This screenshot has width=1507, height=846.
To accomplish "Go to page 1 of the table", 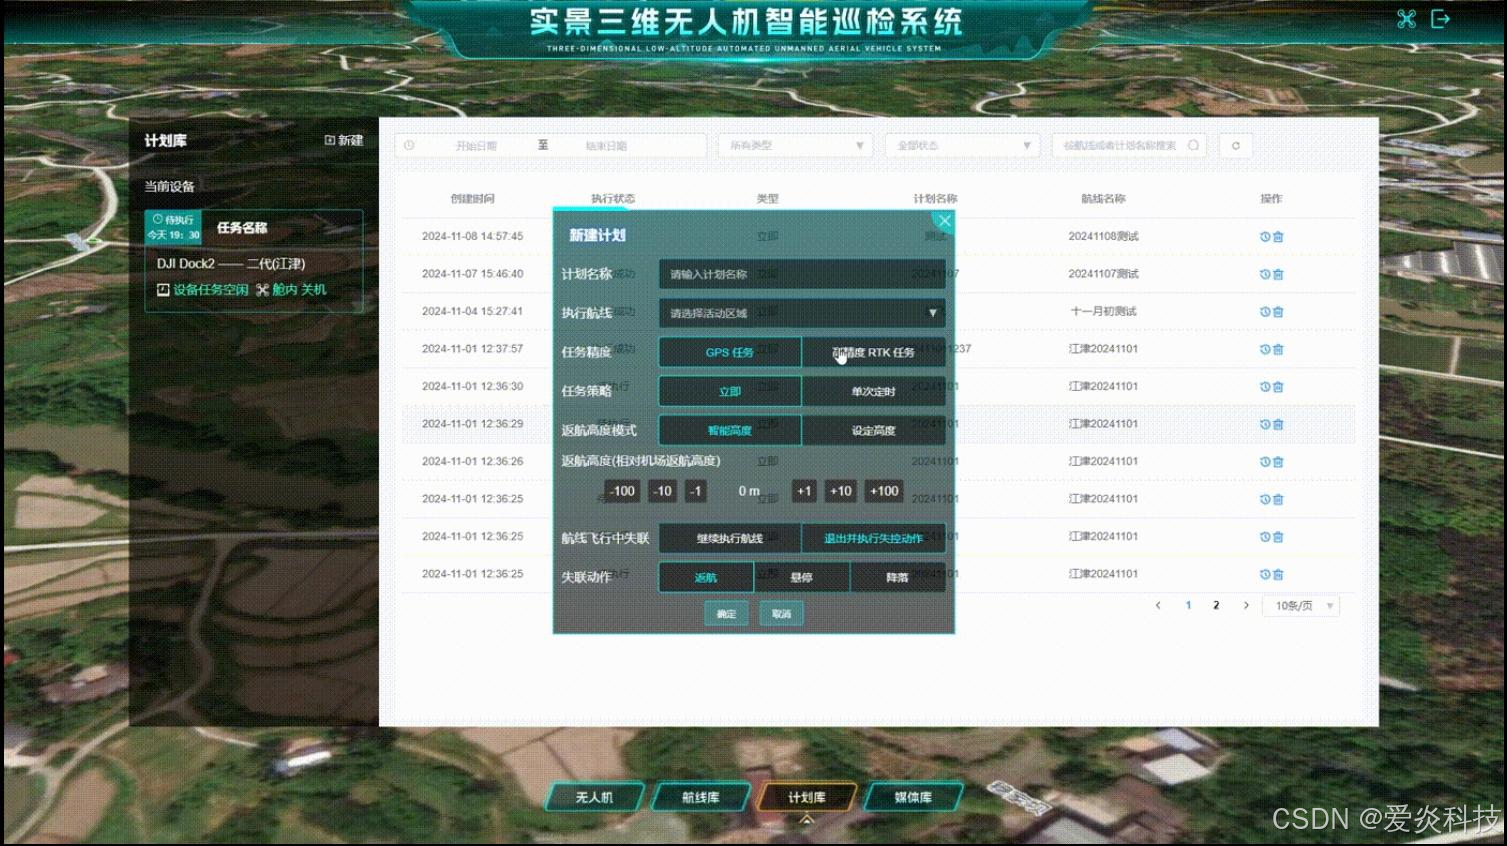I will coord(1188,606).
